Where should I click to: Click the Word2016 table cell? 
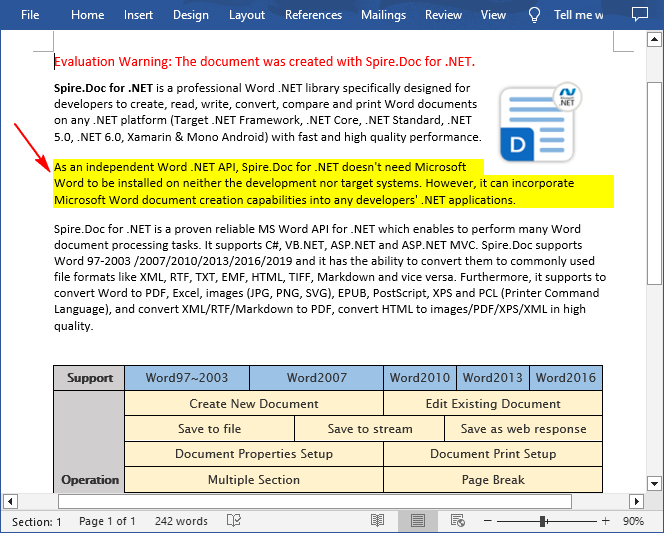(x=566, y=378)
